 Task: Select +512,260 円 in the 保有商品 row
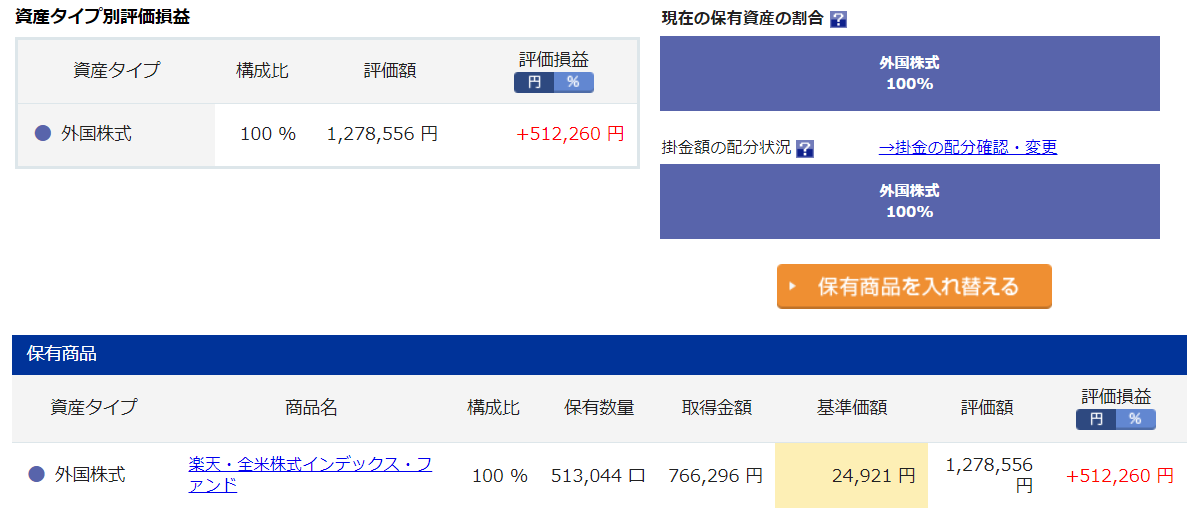tap(1120, 476)
